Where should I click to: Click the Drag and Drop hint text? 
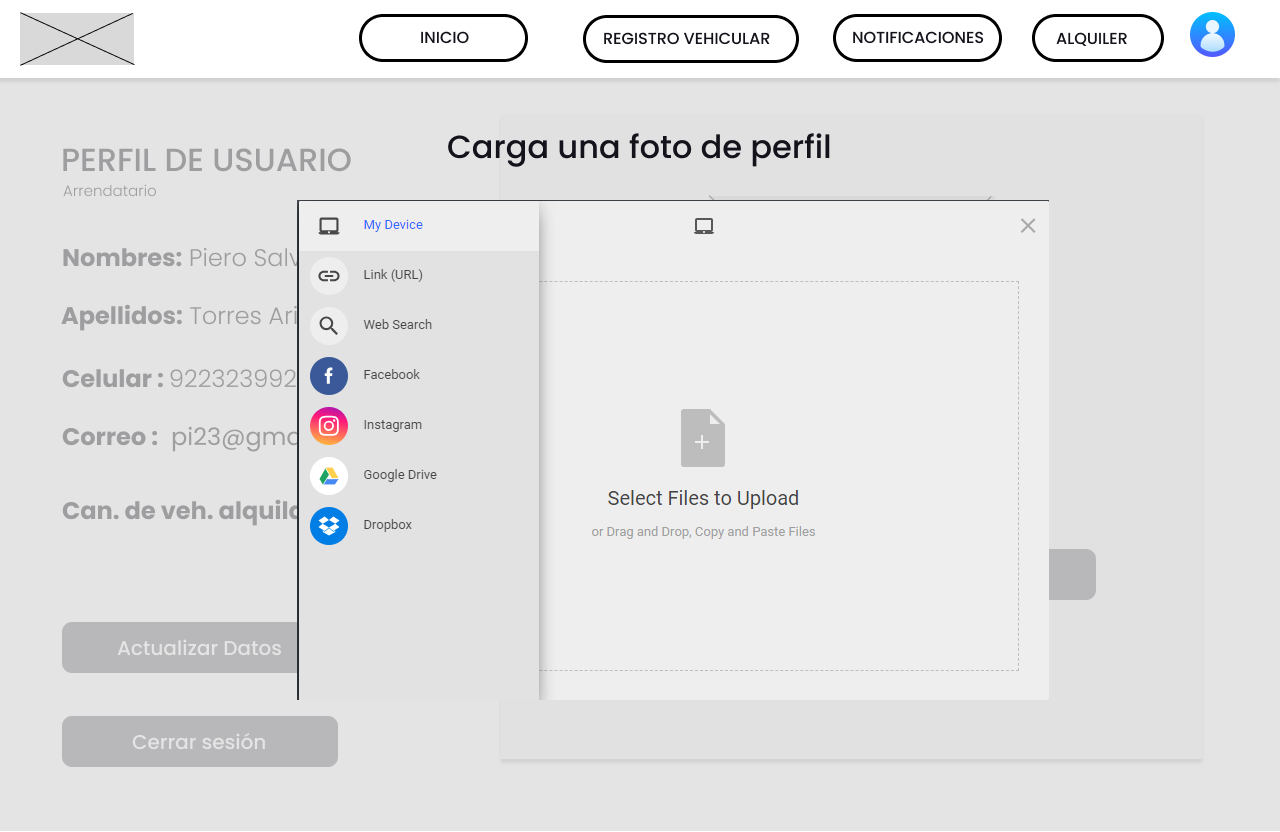click(703, 532)
